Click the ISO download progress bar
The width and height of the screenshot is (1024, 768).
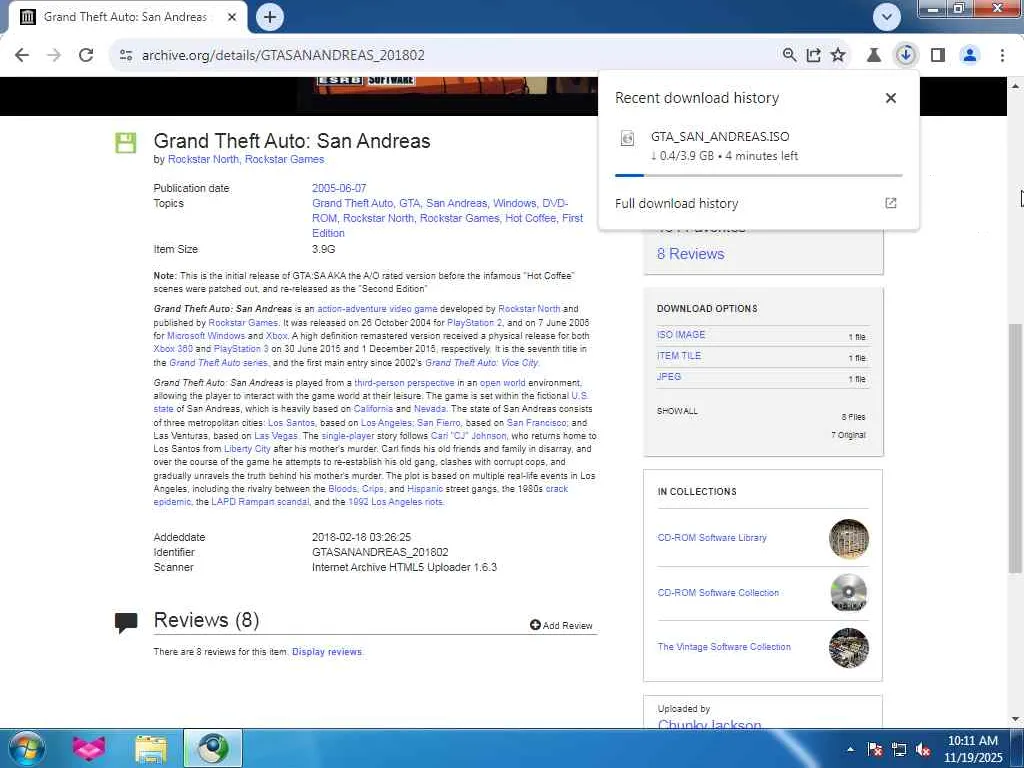[x=758, y=175]
